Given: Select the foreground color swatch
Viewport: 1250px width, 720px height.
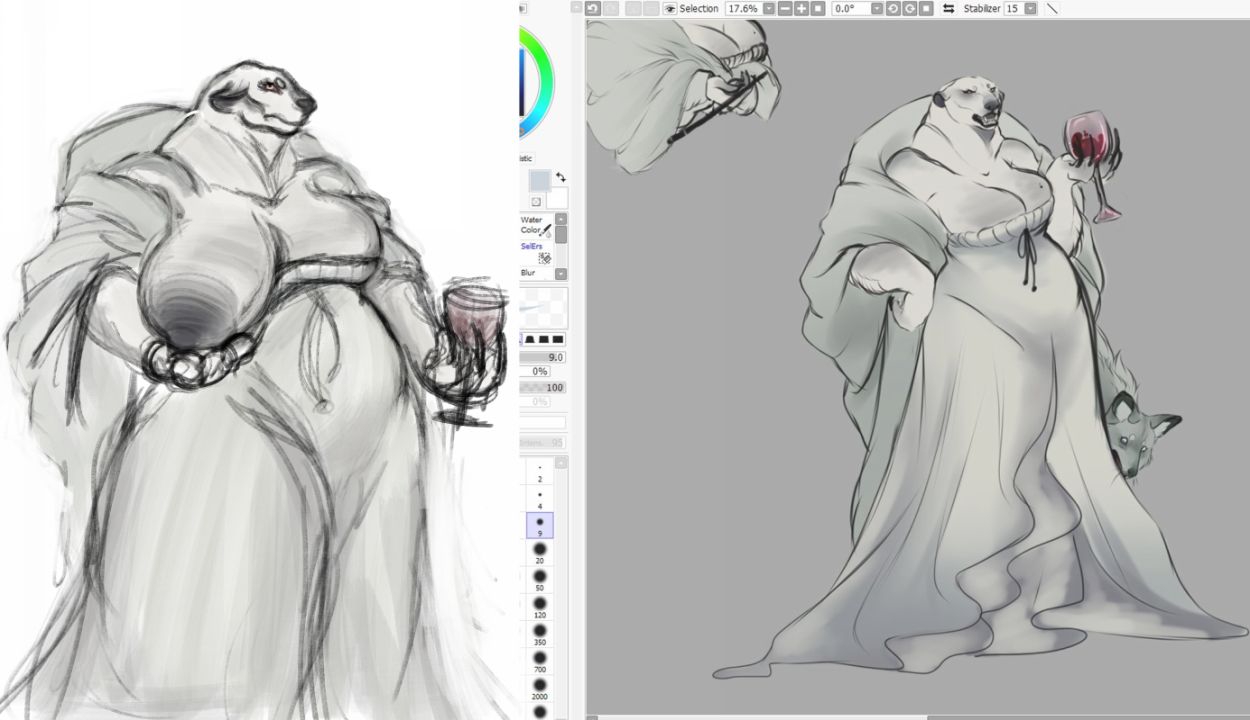Looking at the screenshot, I should [x=539, y=181].
